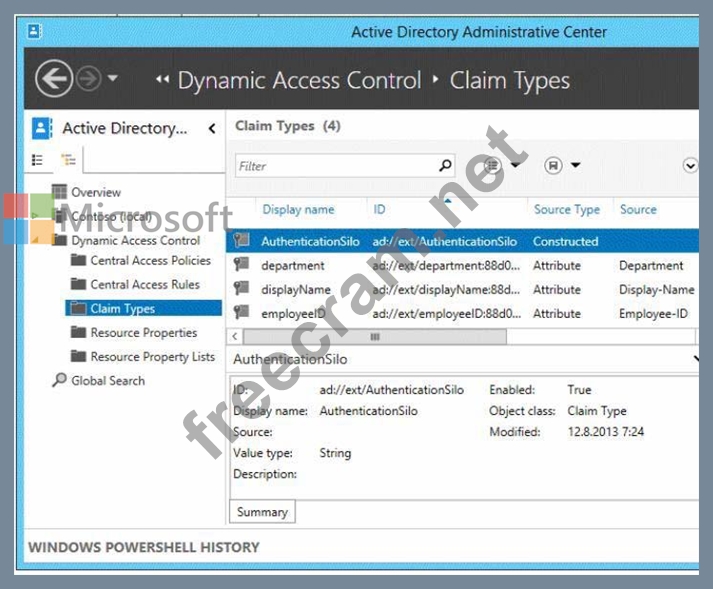713x589 pixels.
Task: Select Contoso (local) node
Action: click(x=111, y=216)
